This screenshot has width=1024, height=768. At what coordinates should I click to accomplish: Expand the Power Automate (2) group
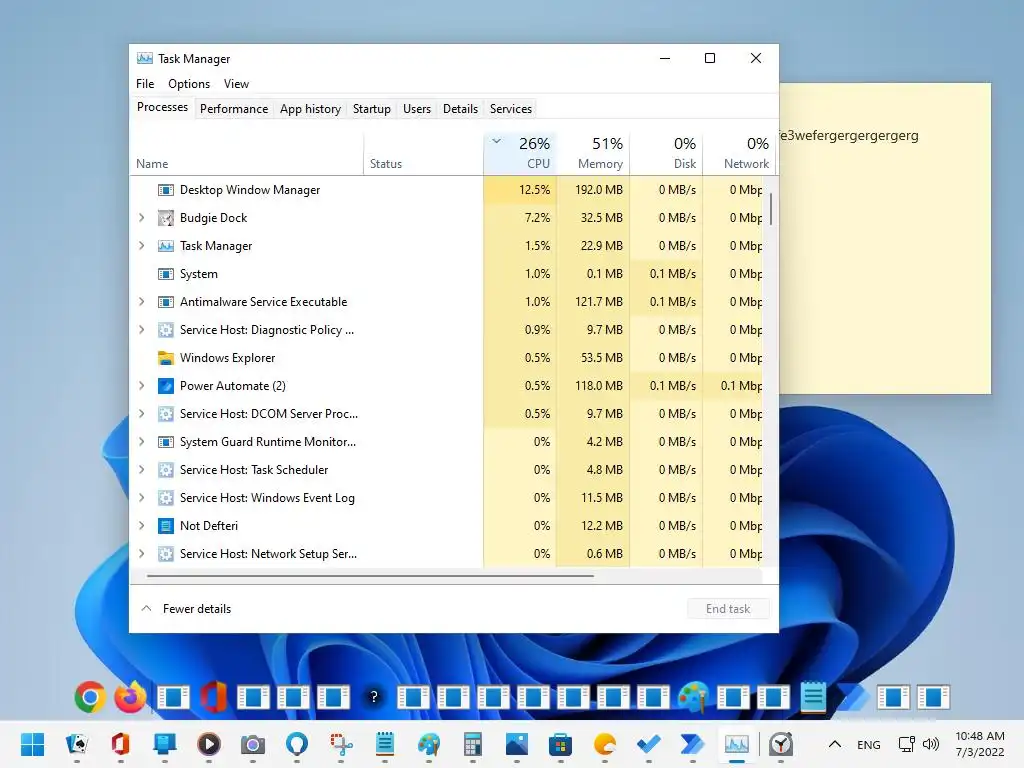click(142, 386)
